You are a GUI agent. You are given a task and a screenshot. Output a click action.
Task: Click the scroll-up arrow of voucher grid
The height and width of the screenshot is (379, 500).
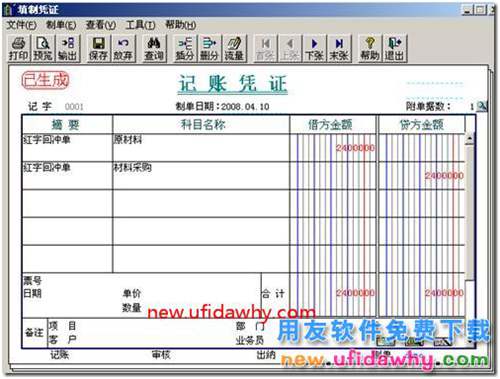[470, 139]
